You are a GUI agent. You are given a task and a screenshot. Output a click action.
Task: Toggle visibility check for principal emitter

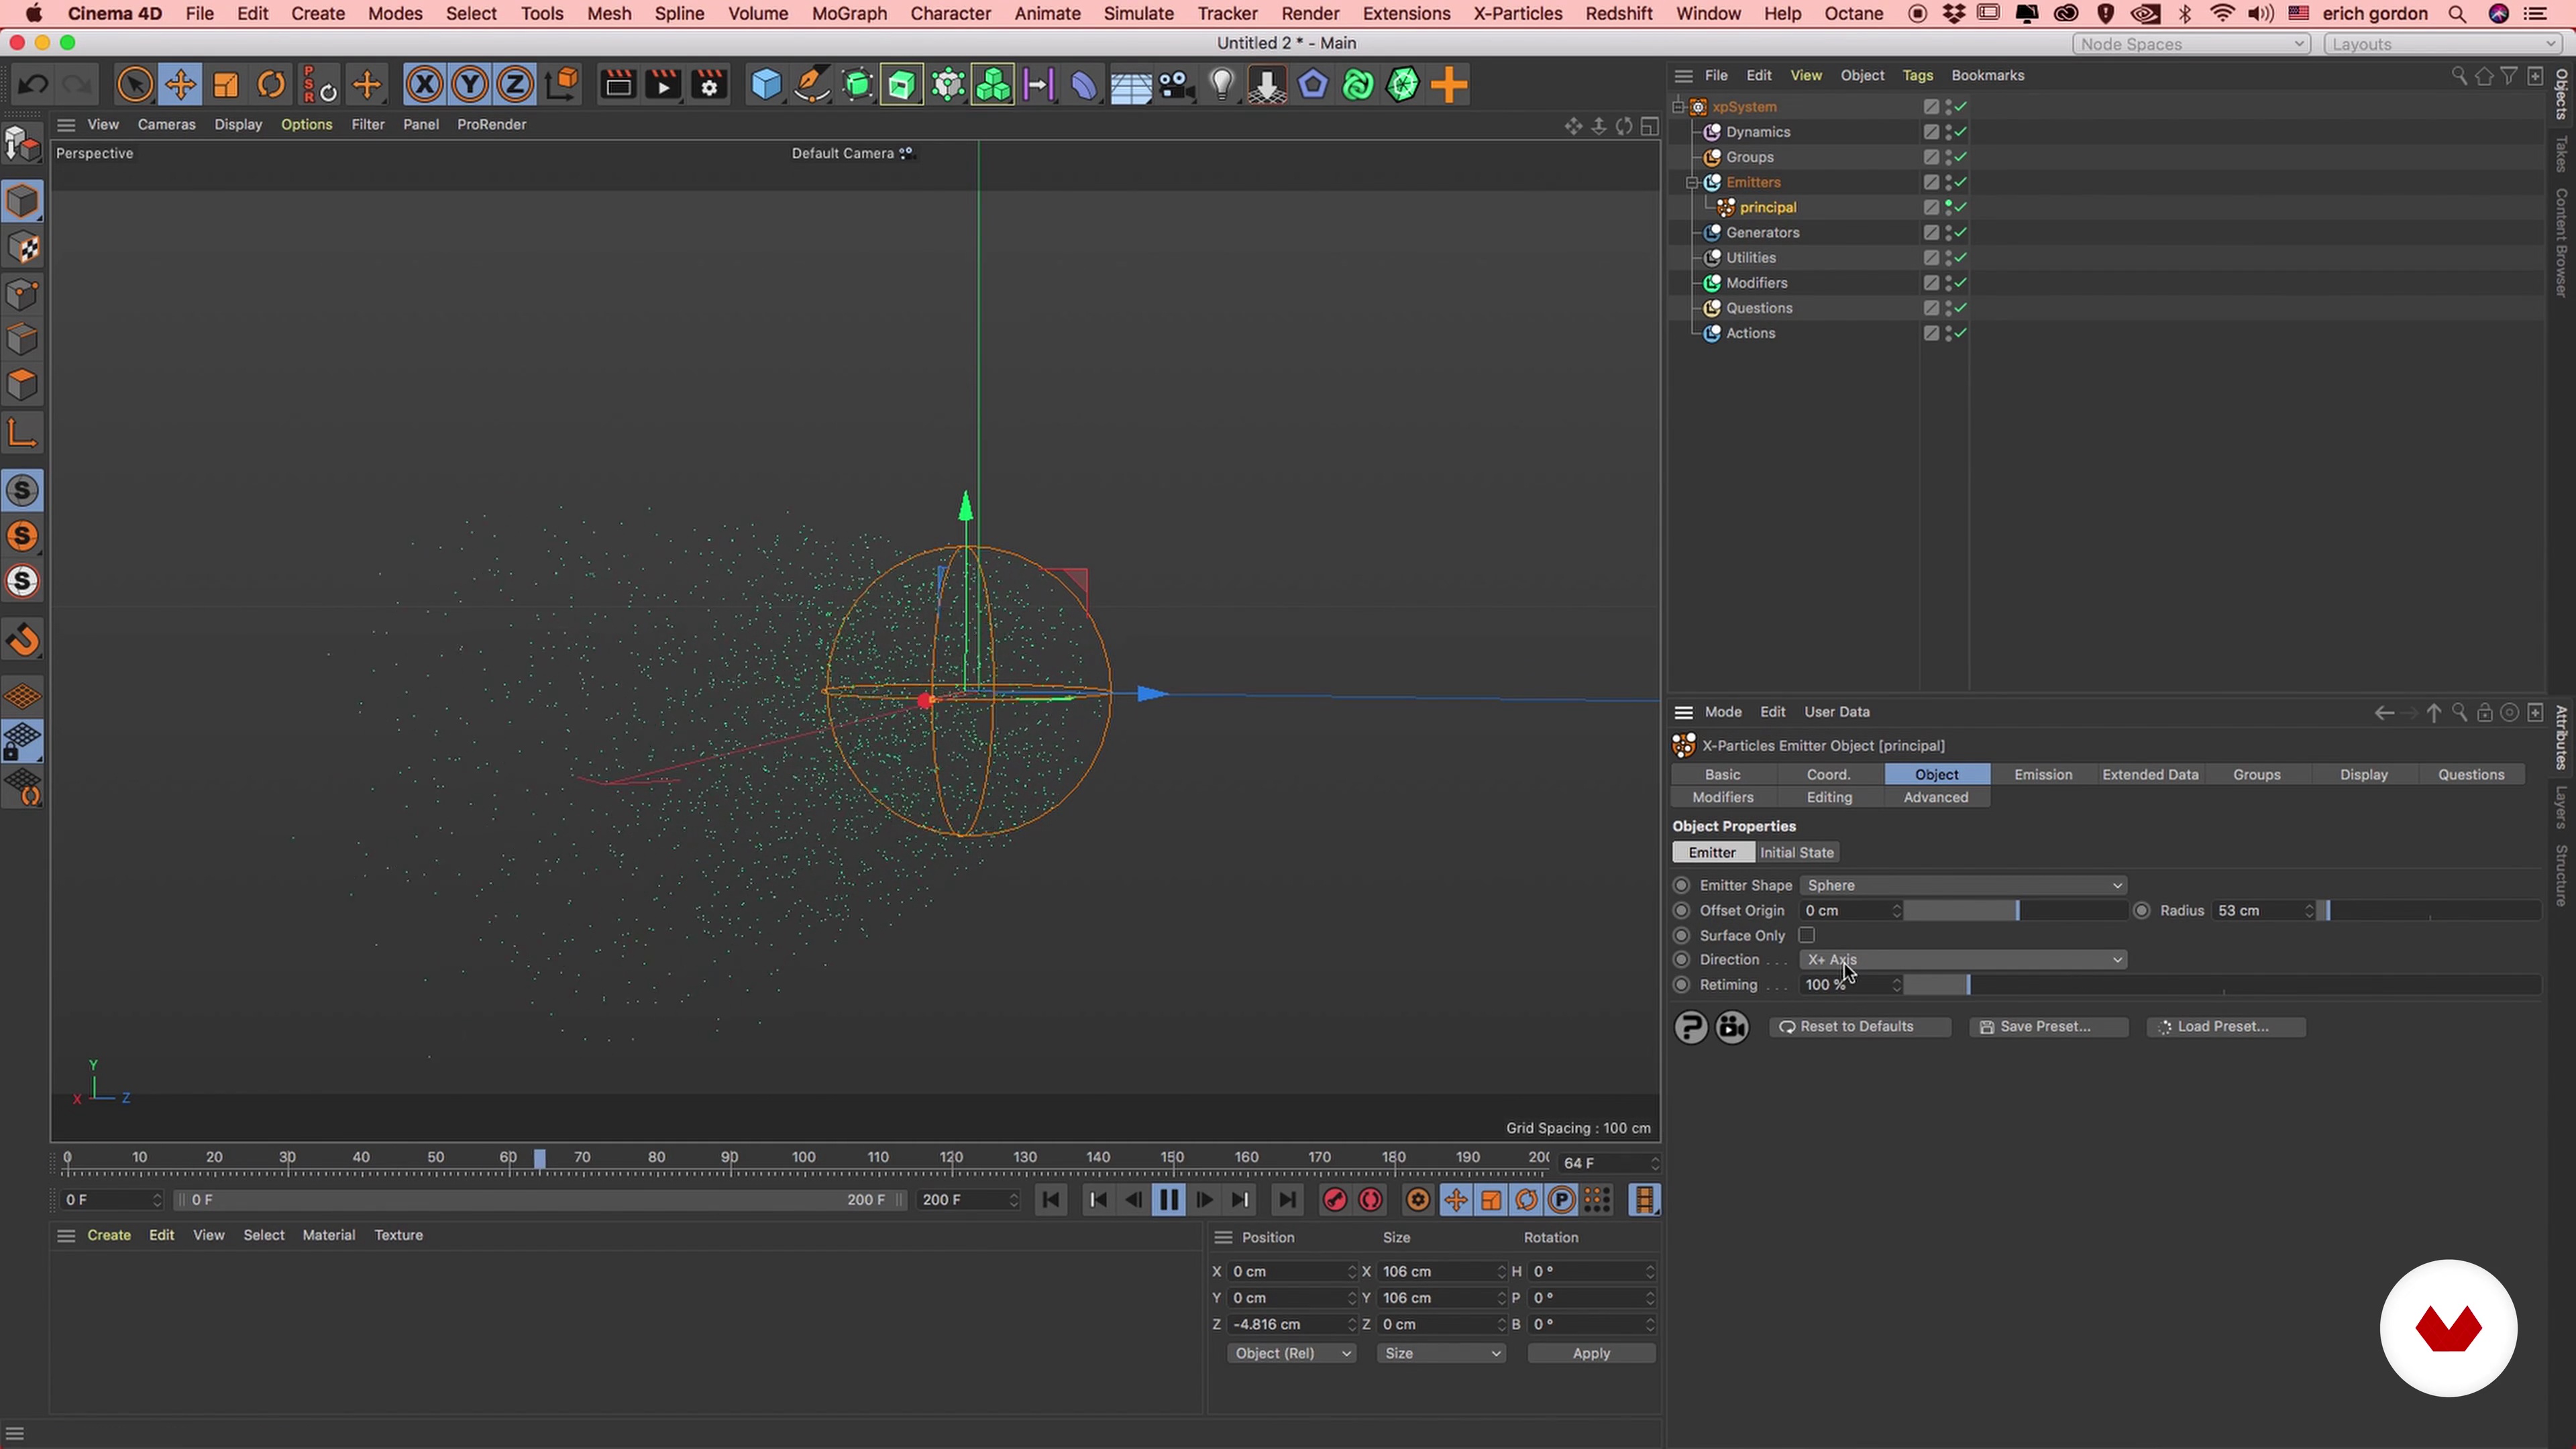coord(1961,207)
